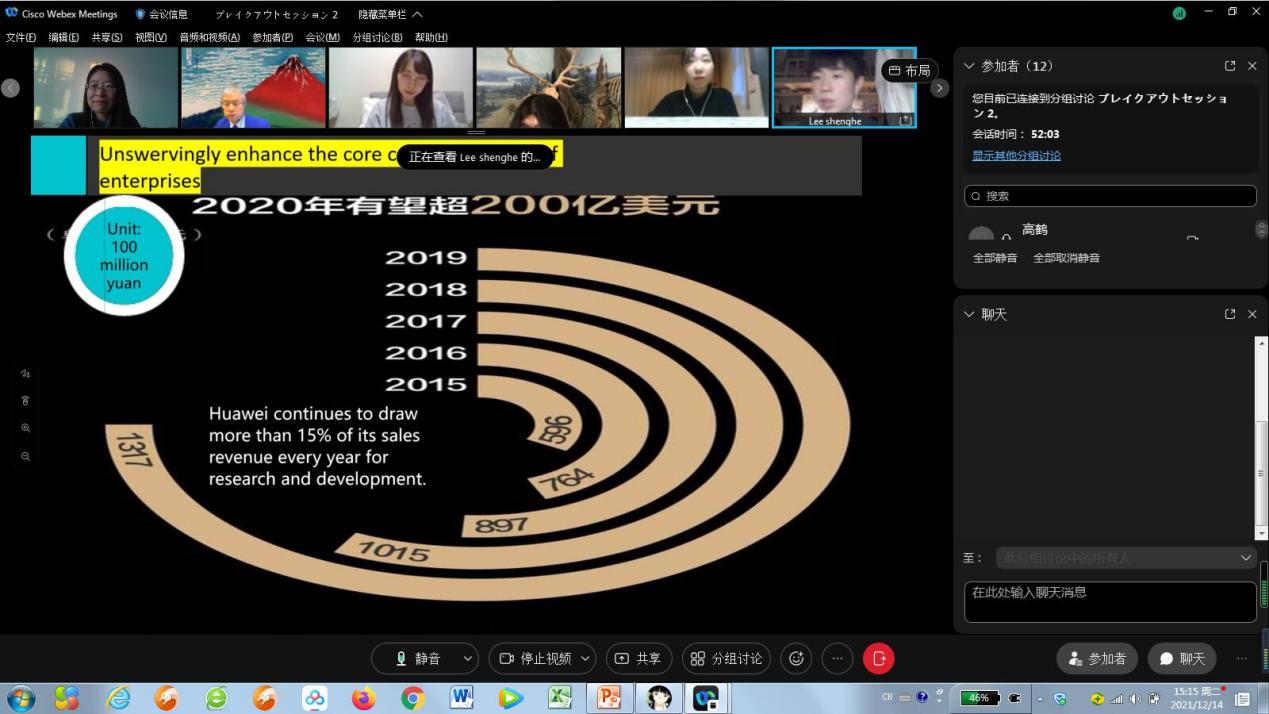Pop out the 聊天 chat panel
The height and width of the screenshot is (714, 1269).
coord(1230,314)
